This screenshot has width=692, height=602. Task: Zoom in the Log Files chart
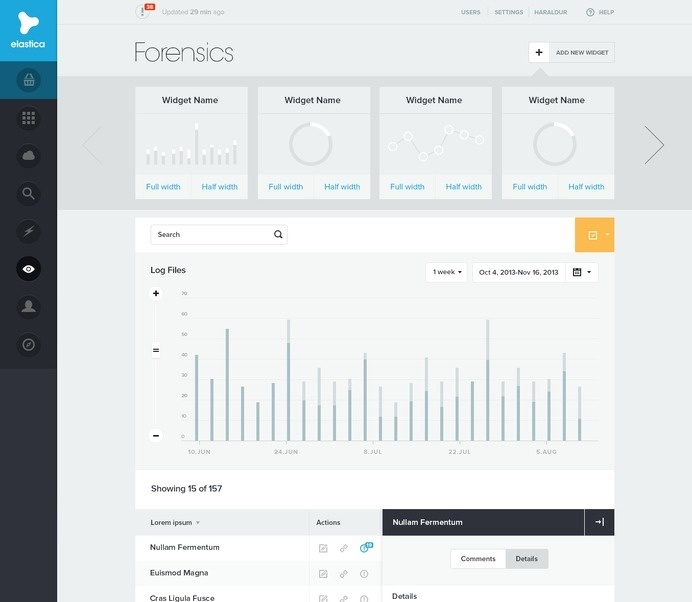(x=156, y=293)
